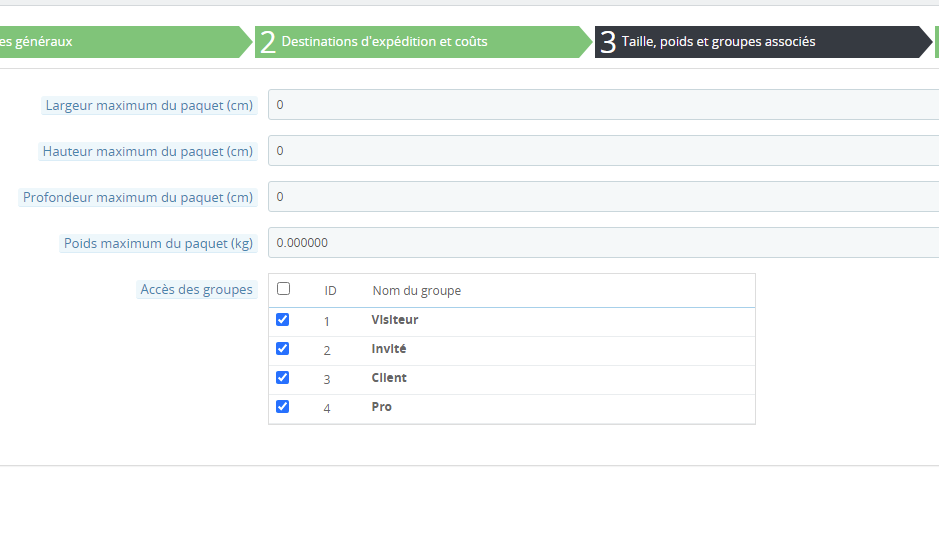Click the Pro group name text
939x546 pixels.
click(382, 407)
